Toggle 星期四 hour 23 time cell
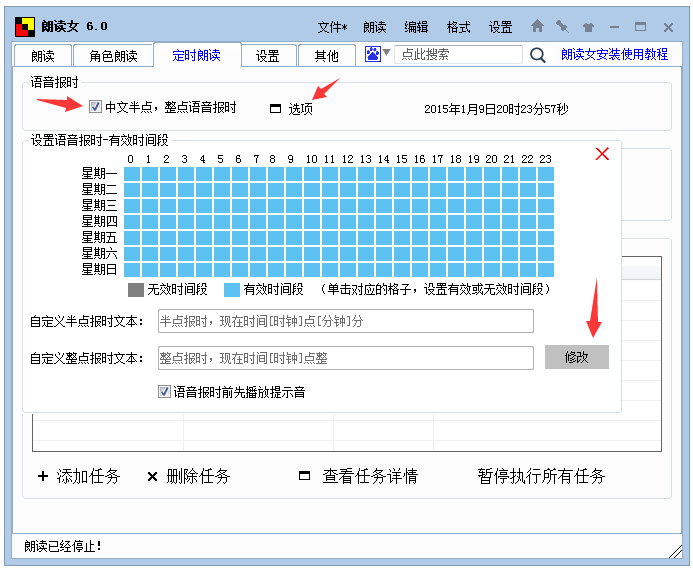The width and height of the screenshot is (693, 568). pos(546,222)
